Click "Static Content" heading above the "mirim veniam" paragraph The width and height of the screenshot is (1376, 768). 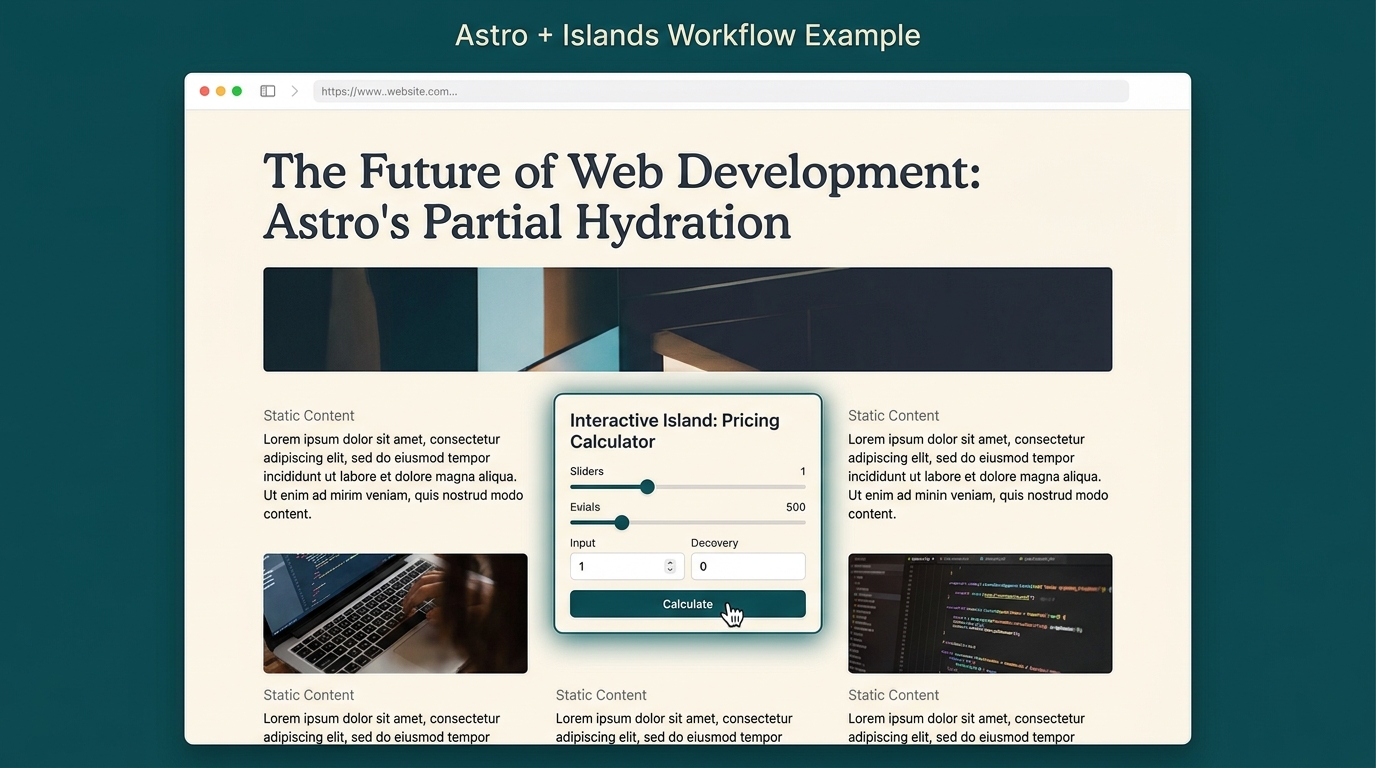point(309,416)
